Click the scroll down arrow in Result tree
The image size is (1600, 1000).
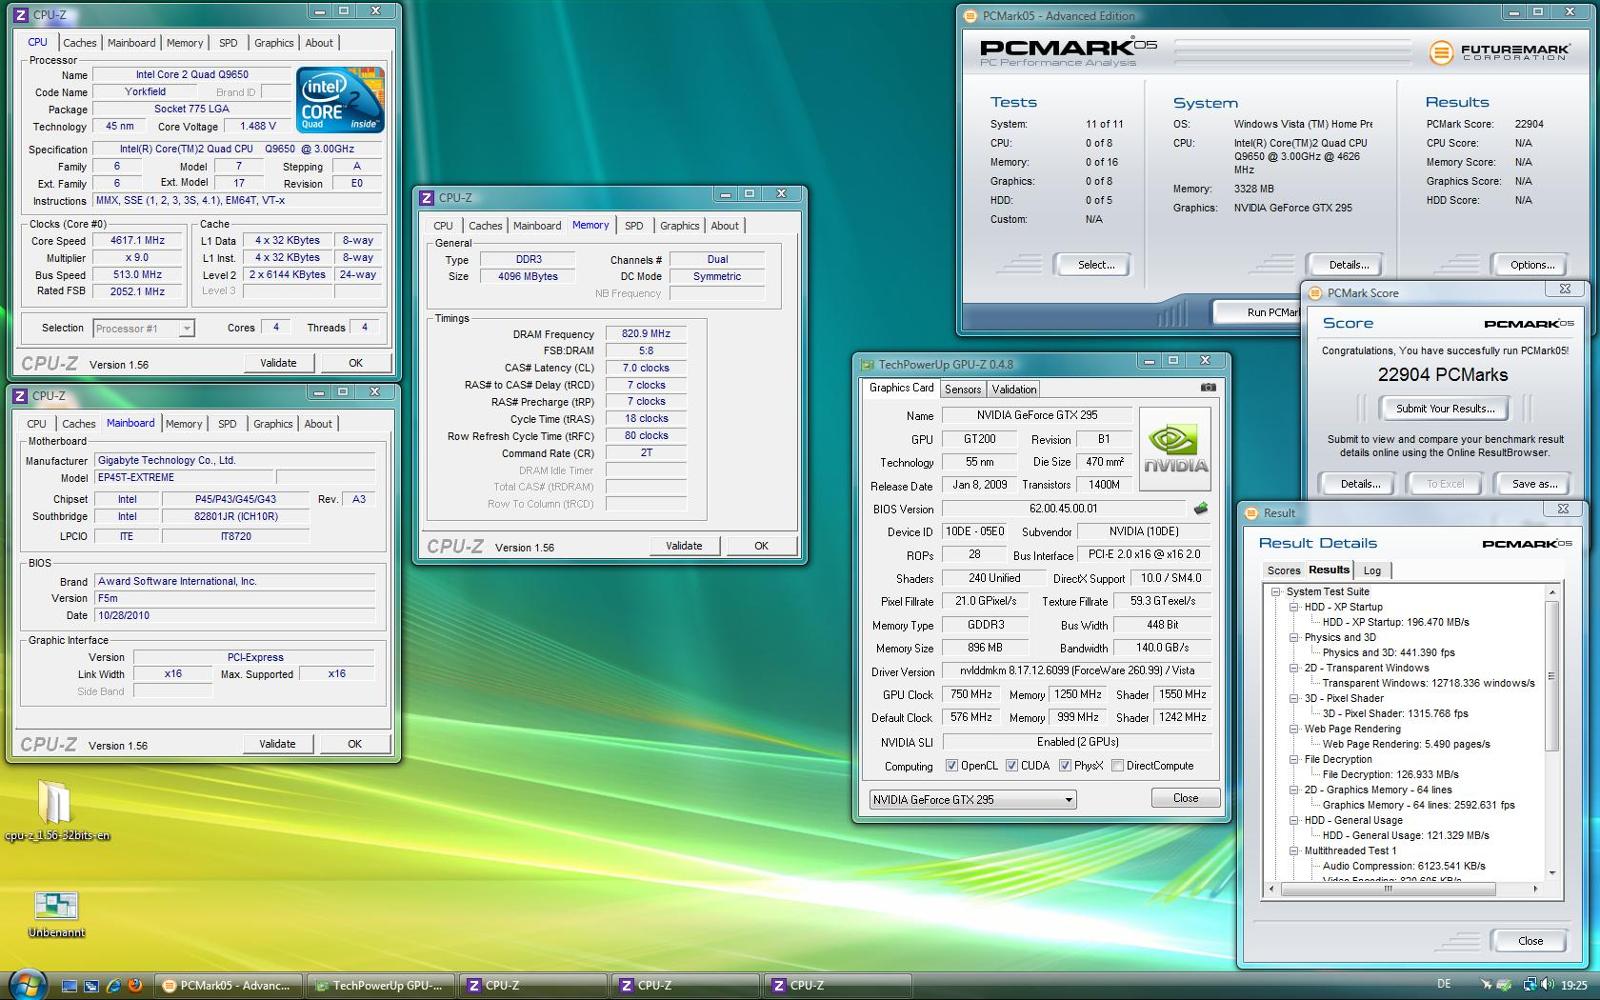pos(1552,872)
